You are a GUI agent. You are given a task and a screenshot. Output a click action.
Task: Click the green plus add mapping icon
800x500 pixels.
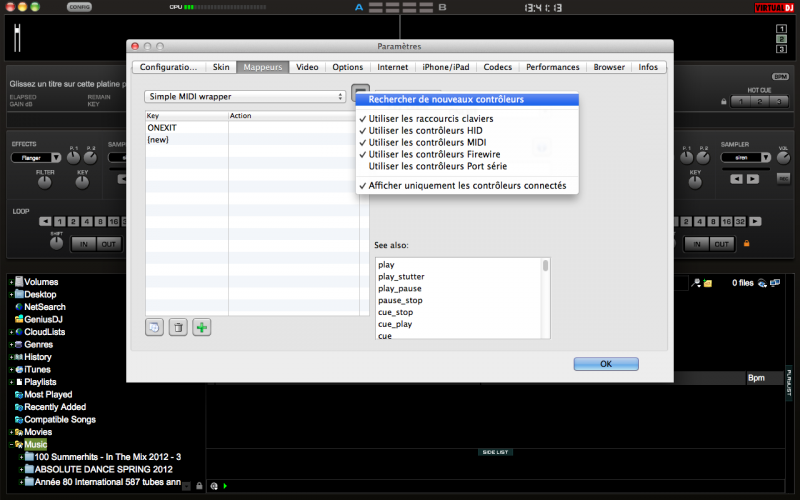(202, 327)
